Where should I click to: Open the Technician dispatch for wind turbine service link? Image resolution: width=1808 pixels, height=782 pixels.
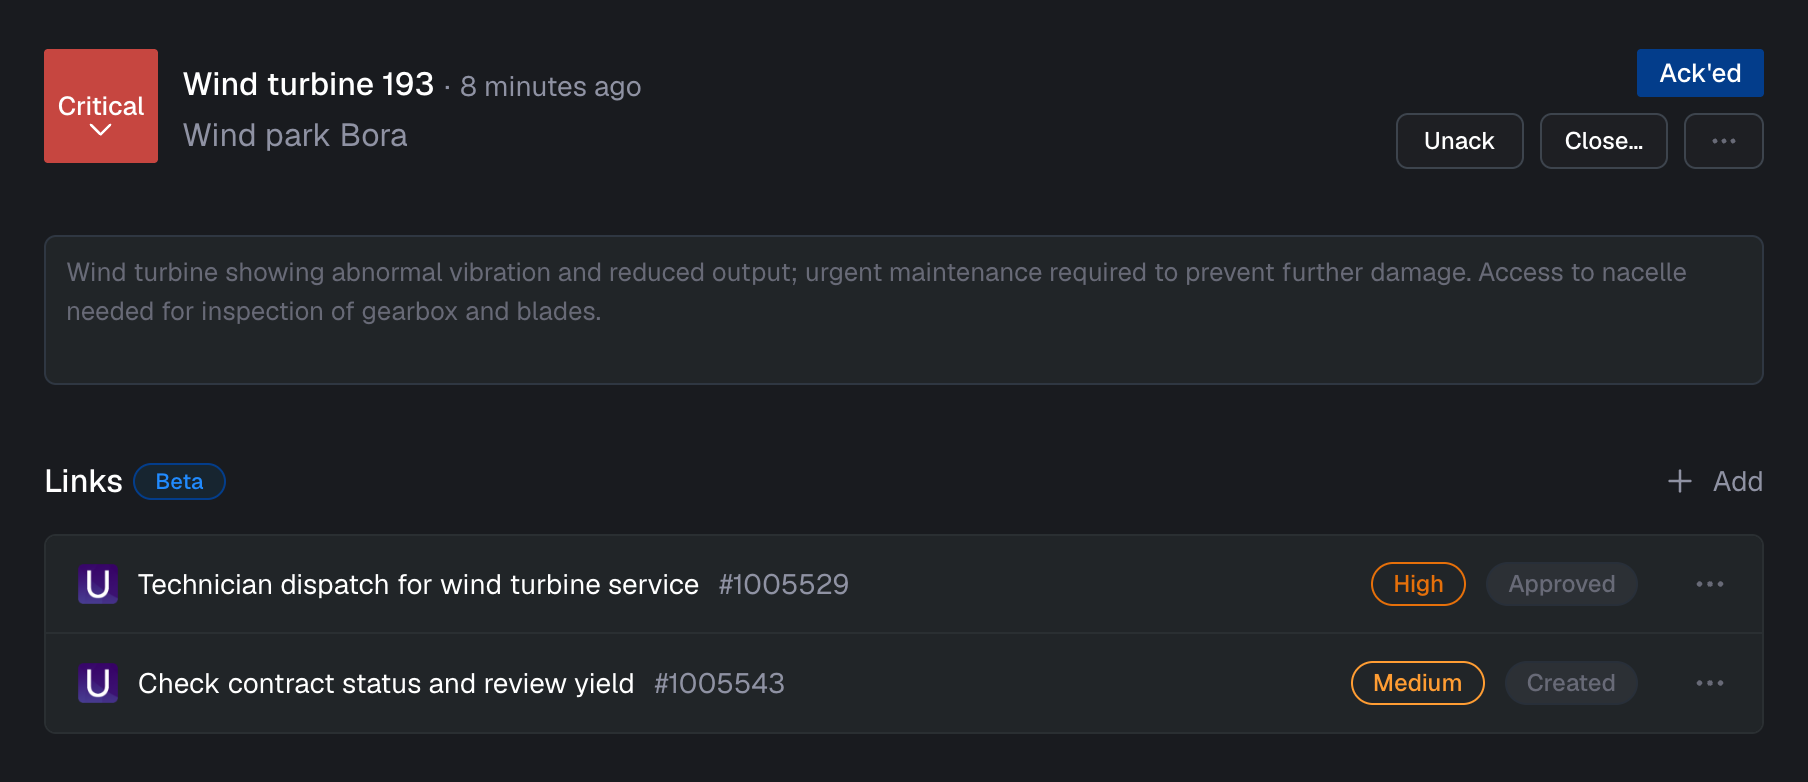[418, 584]
